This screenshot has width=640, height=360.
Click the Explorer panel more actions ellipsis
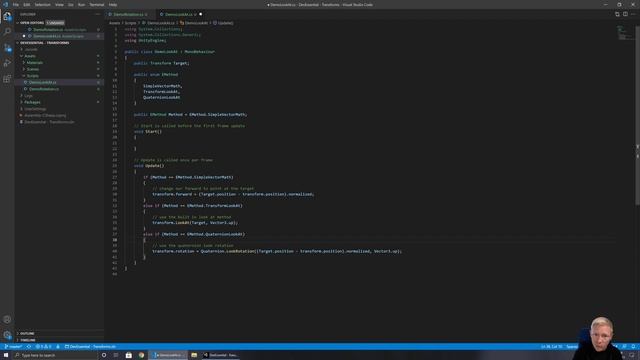98,14
